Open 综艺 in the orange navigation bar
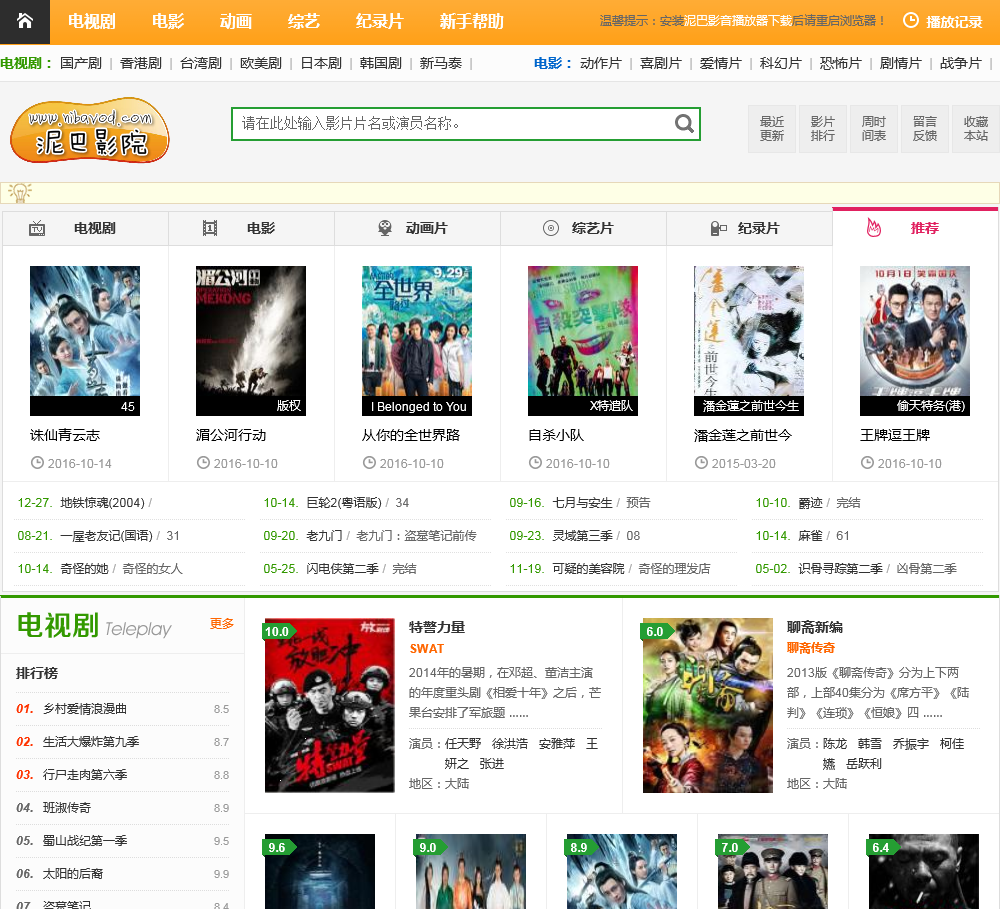The image size is (1000, 909). [304, 22]
